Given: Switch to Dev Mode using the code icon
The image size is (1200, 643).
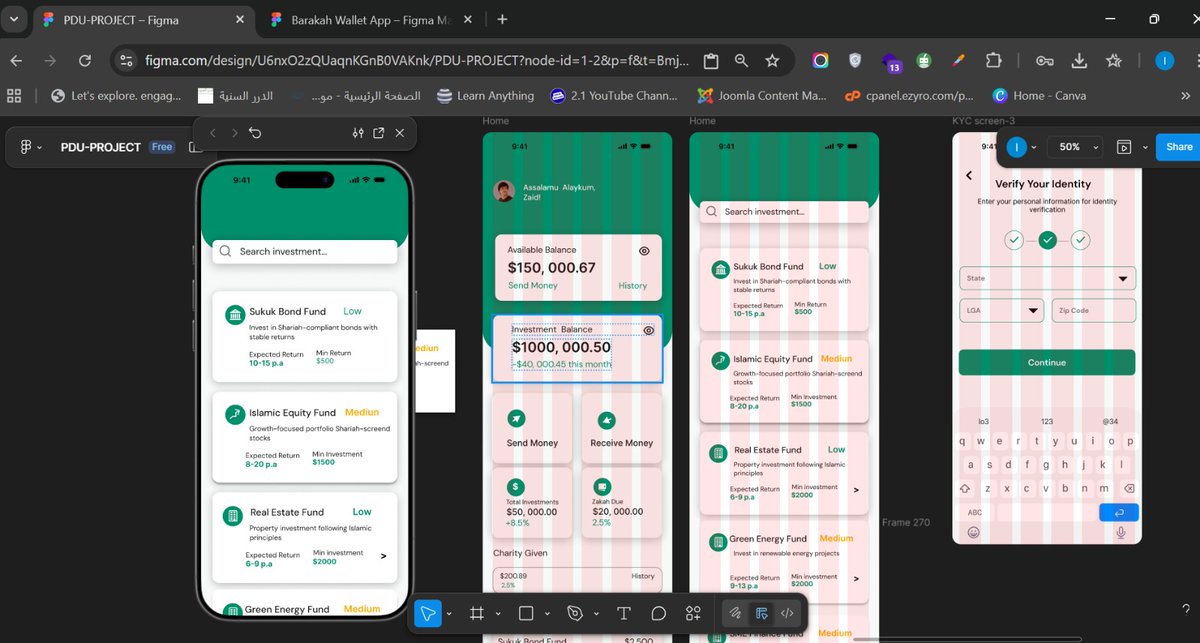Looking at the screenshot, I should pos(787,612).
